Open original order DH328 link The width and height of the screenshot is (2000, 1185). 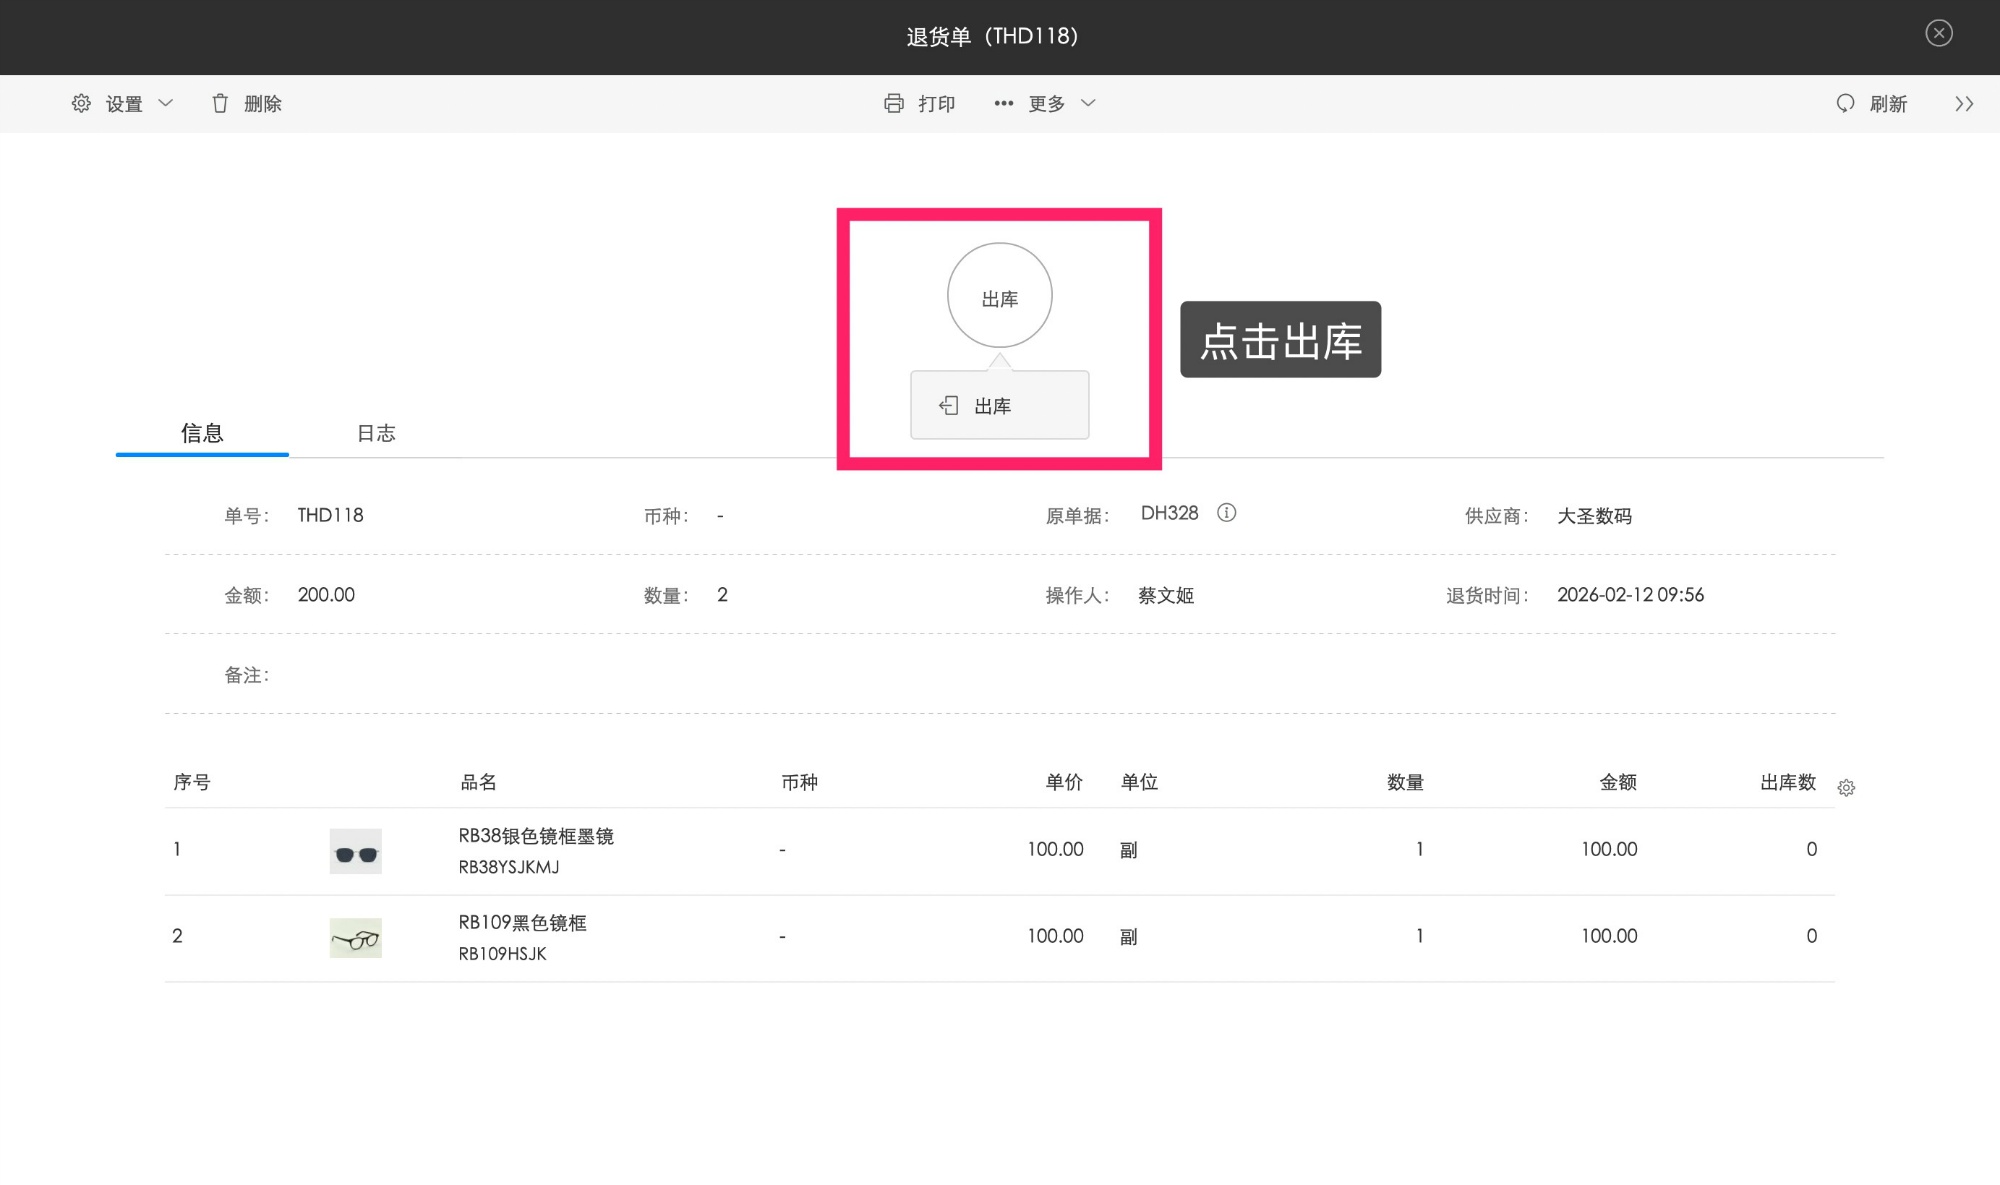tap(1169, 513)
